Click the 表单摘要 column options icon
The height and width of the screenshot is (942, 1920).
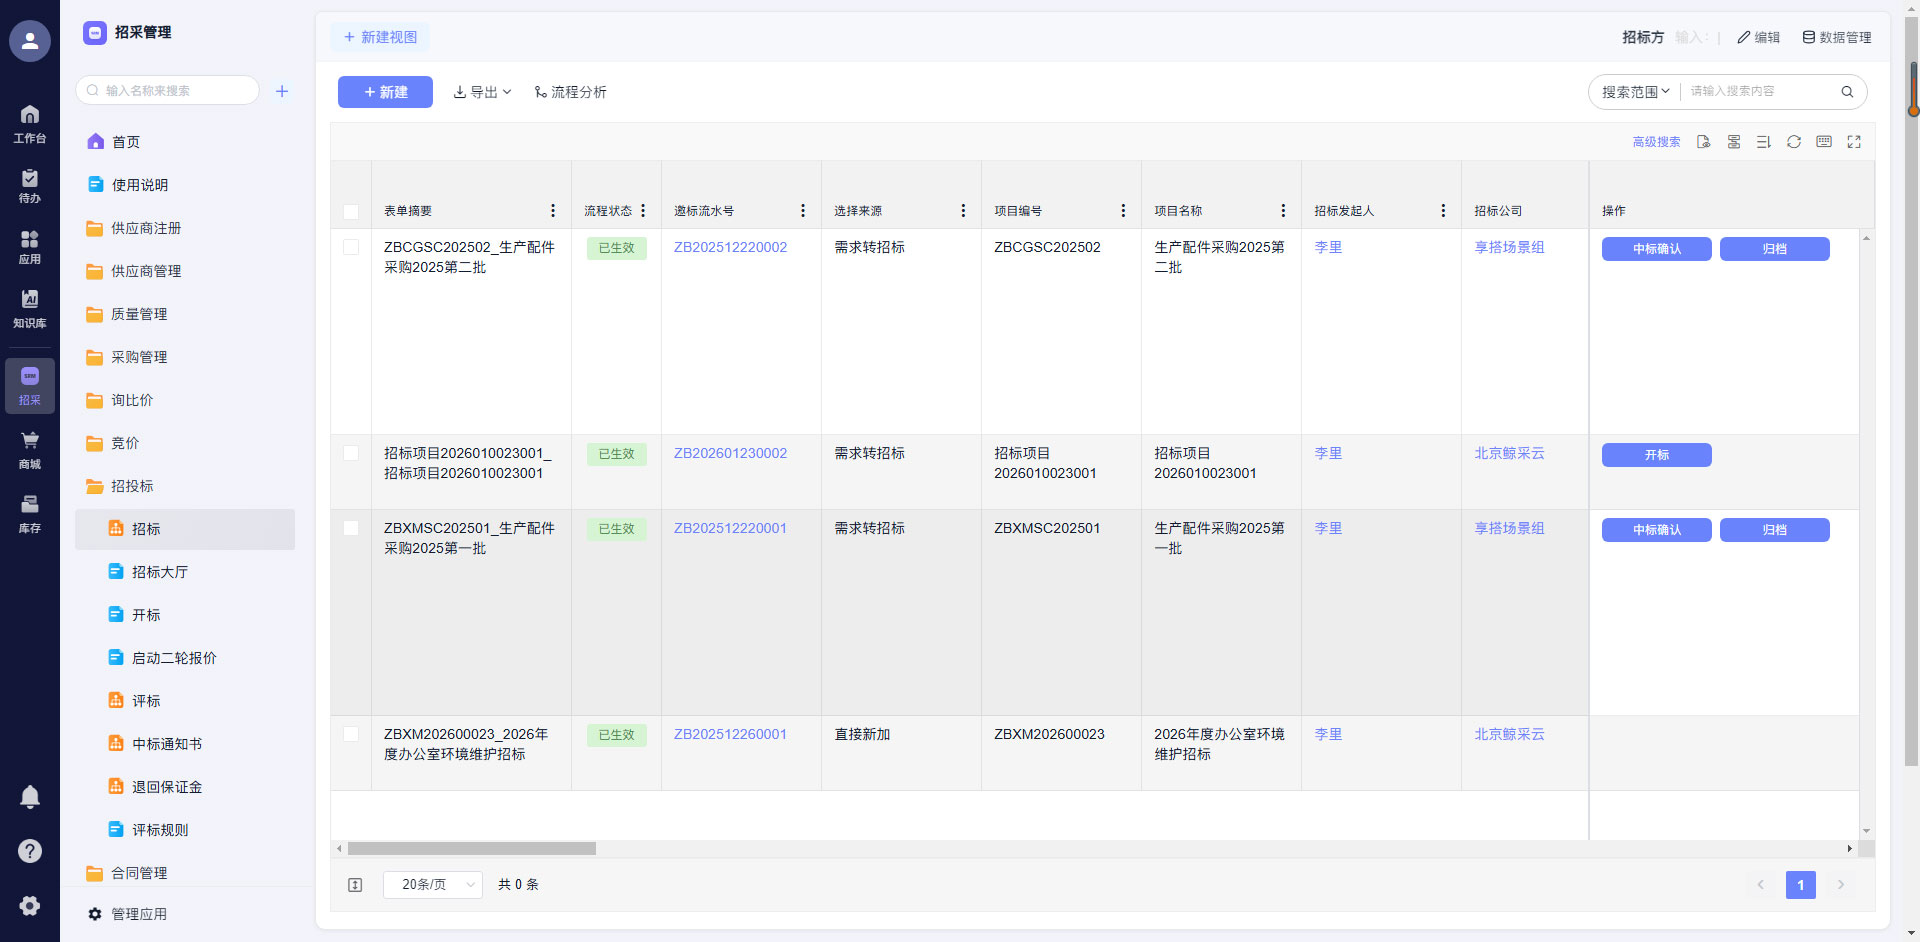[553, 211]
